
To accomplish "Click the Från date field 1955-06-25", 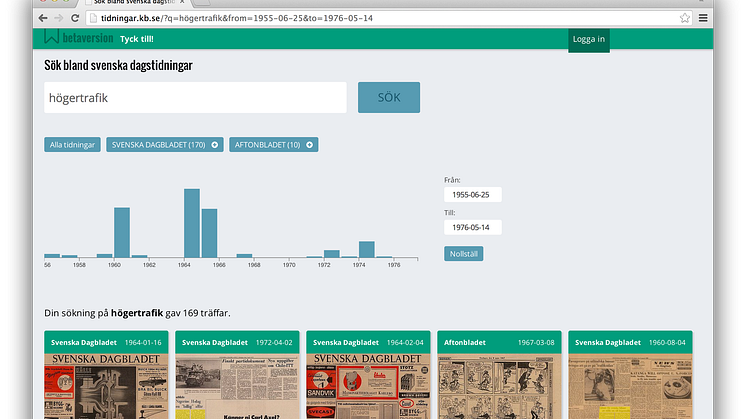I will point(472,195).
